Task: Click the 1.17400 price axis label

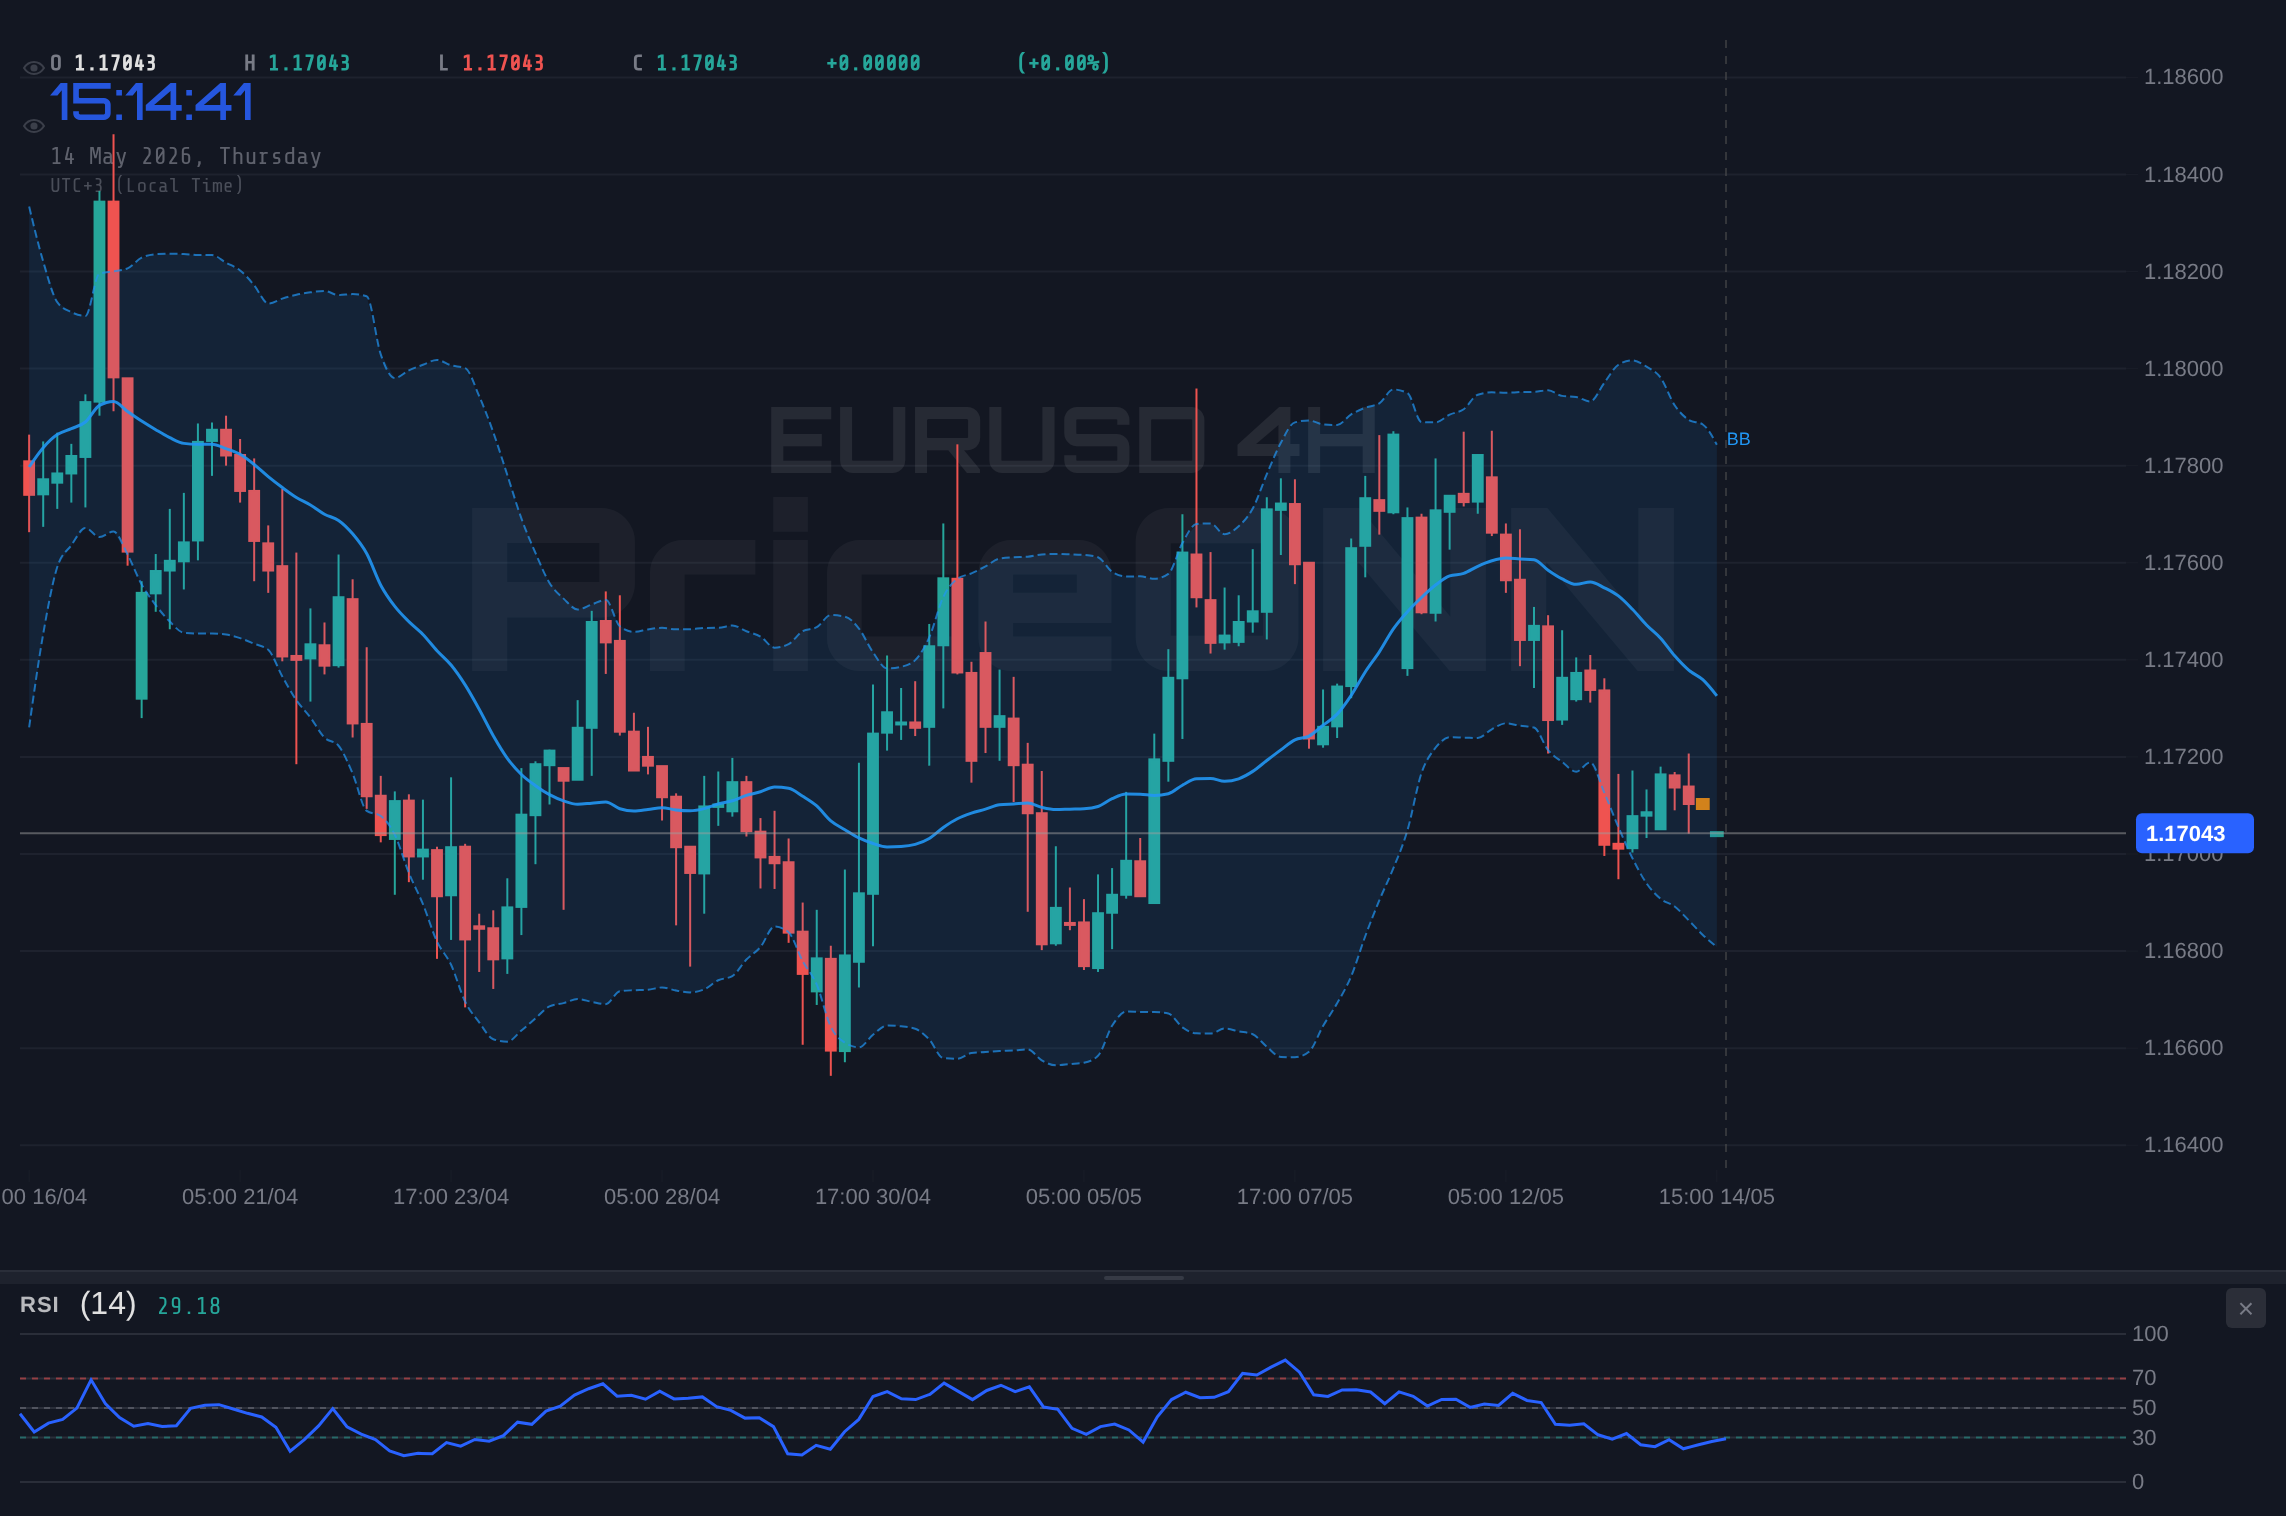Action: tap(2183, 660)
